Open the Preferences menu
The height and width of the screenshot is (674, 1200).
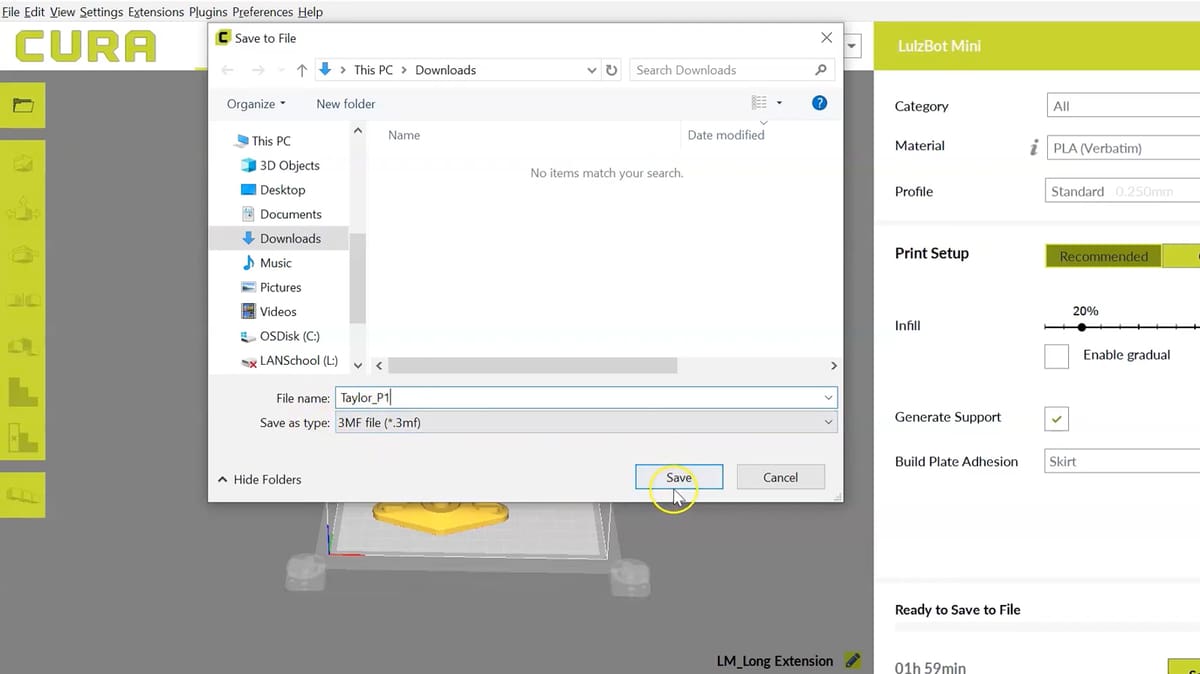pos(263,12)
